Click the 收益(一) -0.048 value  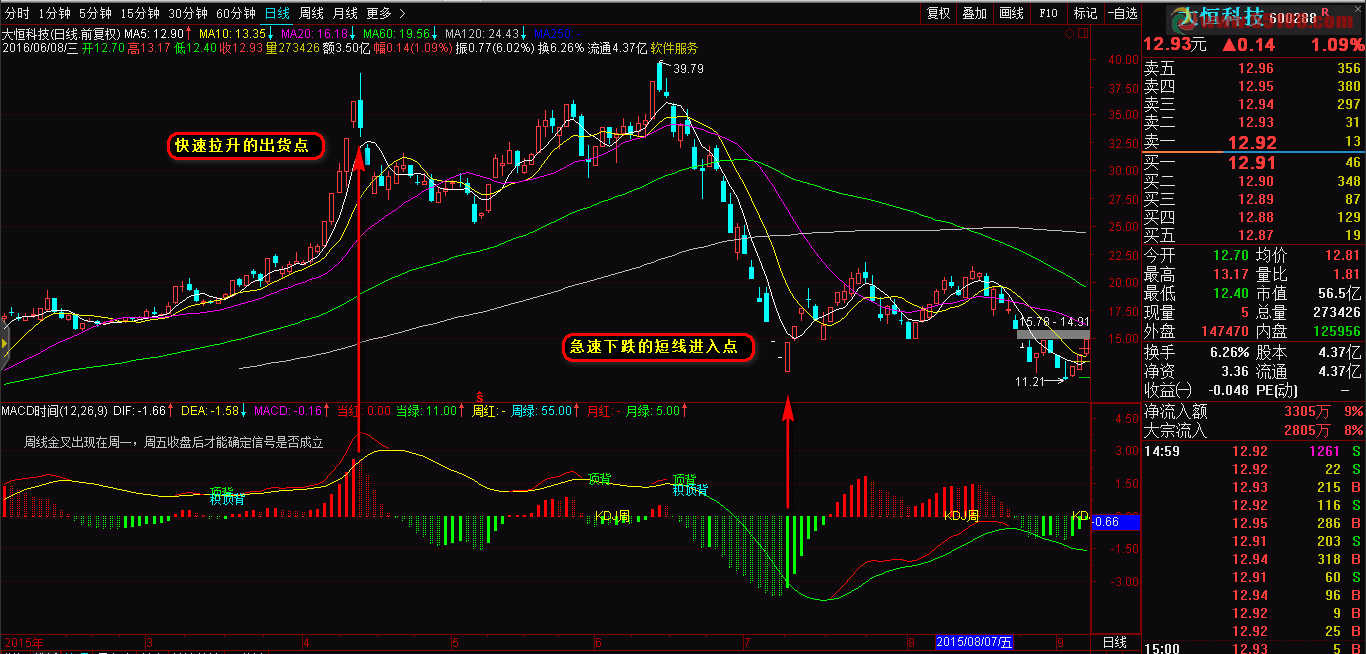(1229, 391)
